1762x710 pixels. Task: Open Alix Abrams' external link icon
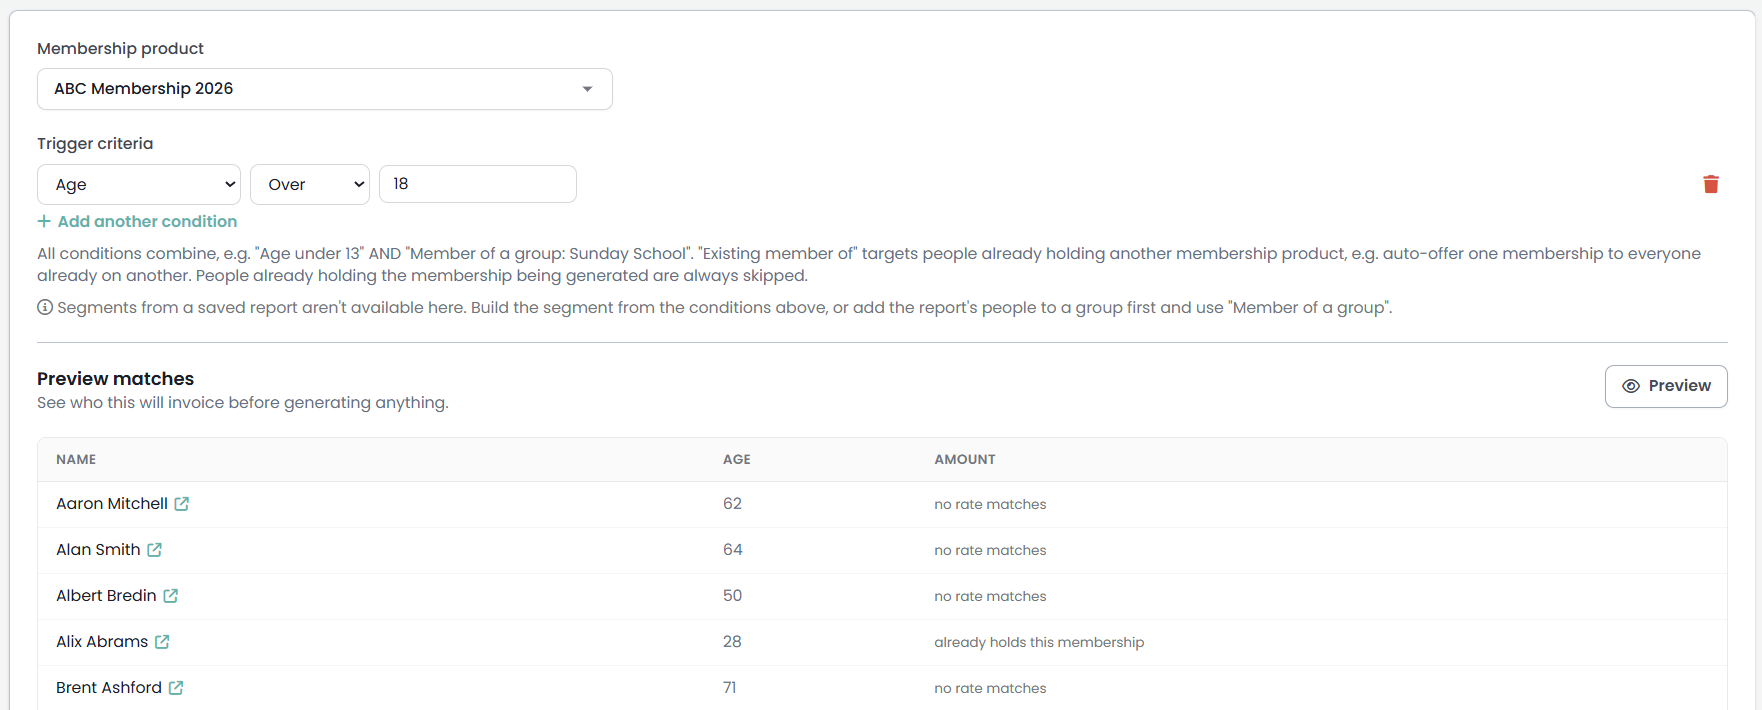coord(162,642)
